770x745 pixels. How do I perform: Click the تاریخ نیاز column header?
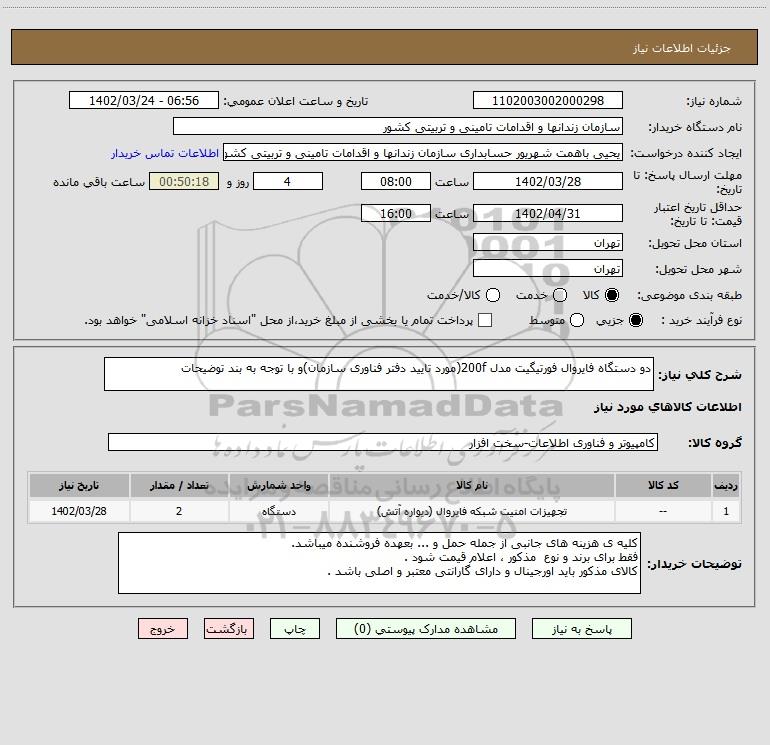pos(79,485)
